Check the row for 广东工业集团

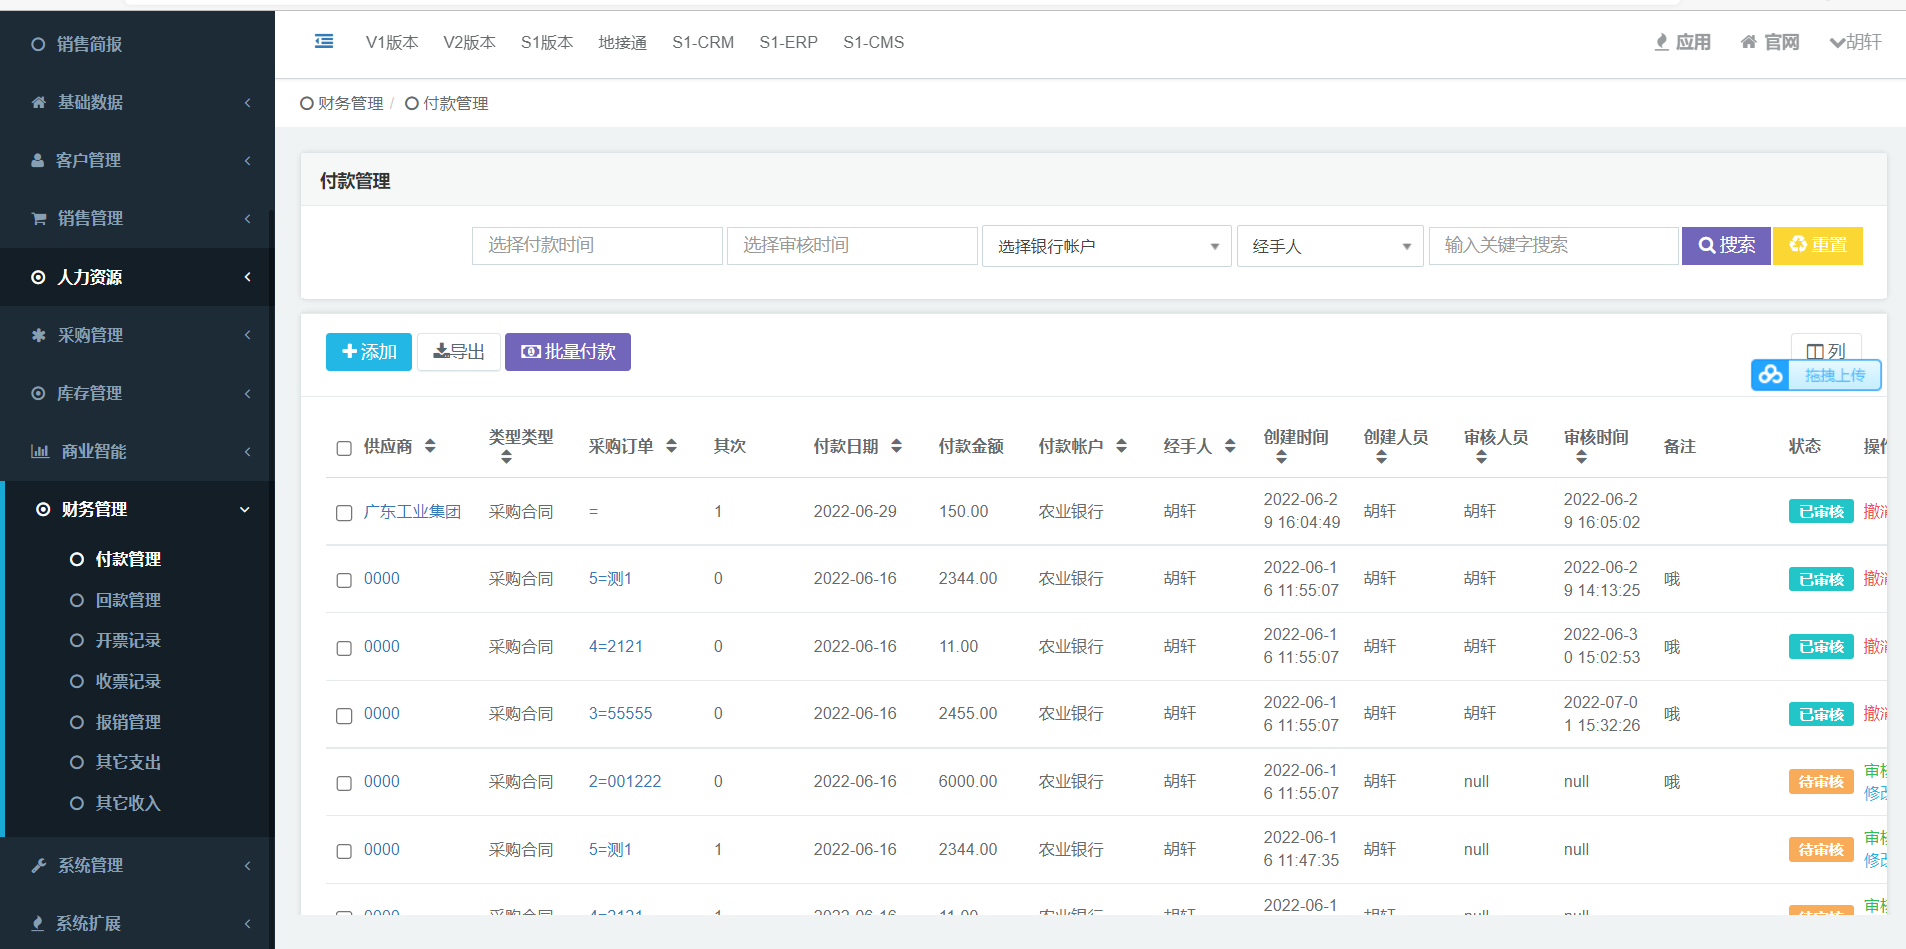pyautogui.click(x=344, y=513)
